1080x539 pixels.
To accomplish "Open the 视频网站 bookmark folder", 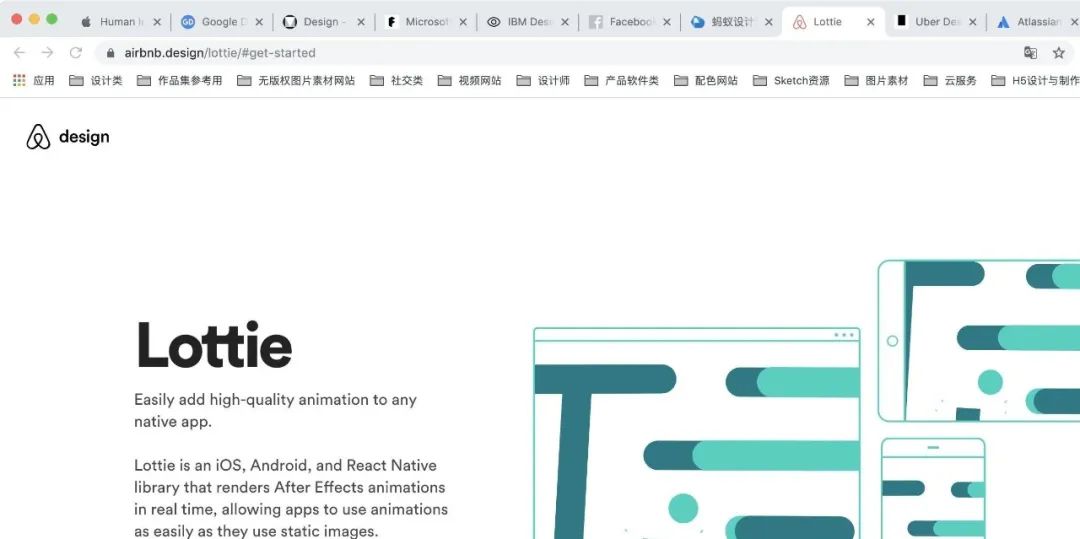I will (469, 81).
